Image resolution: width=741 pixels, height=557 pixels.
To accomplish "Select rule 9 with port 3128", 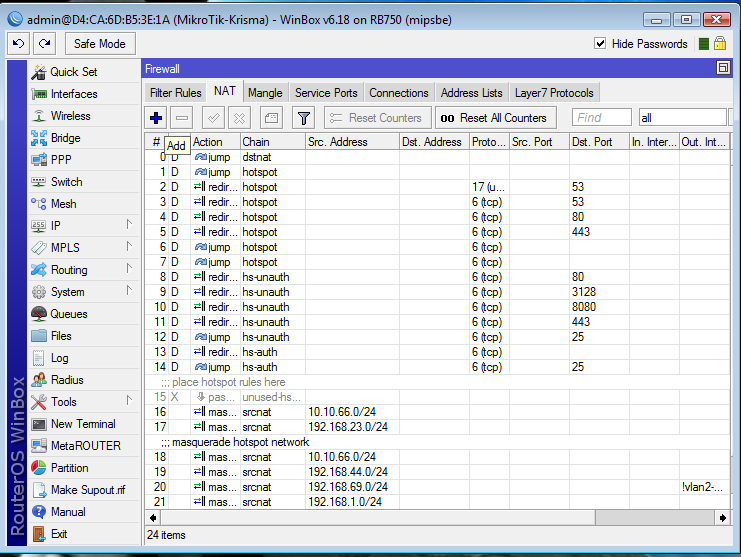I will click(x=437, y=292).
